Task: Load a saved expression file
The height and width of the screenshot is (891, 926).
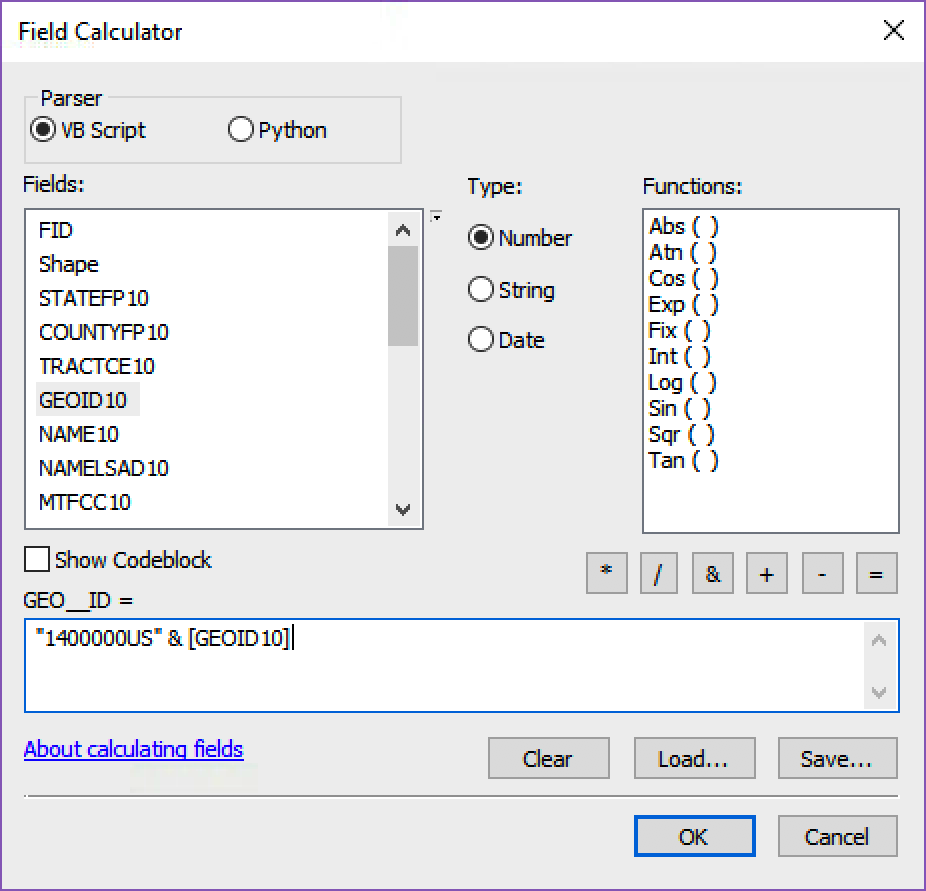Action: tap(694, 758)
